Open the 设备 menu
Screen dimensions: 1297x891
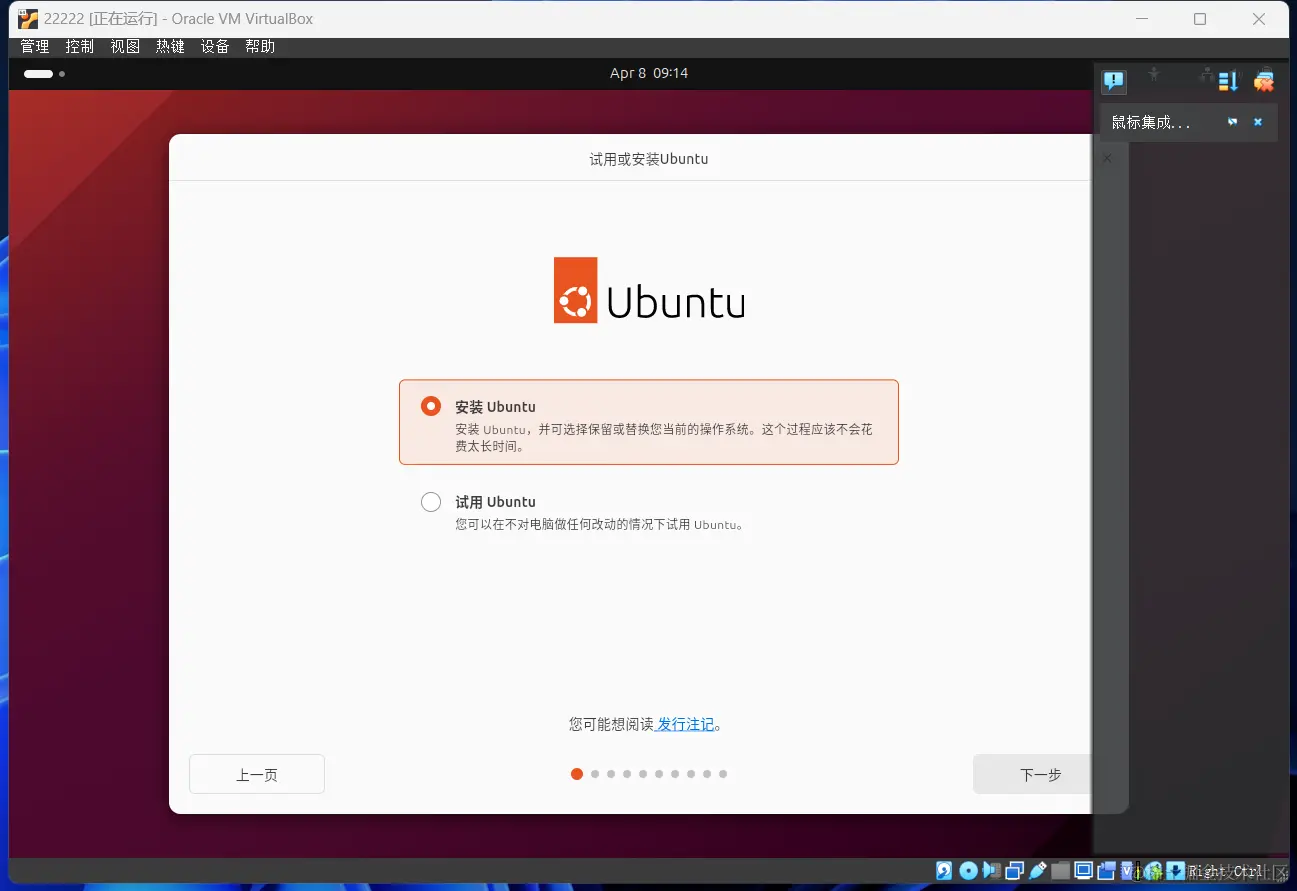(x=215, y=47)
